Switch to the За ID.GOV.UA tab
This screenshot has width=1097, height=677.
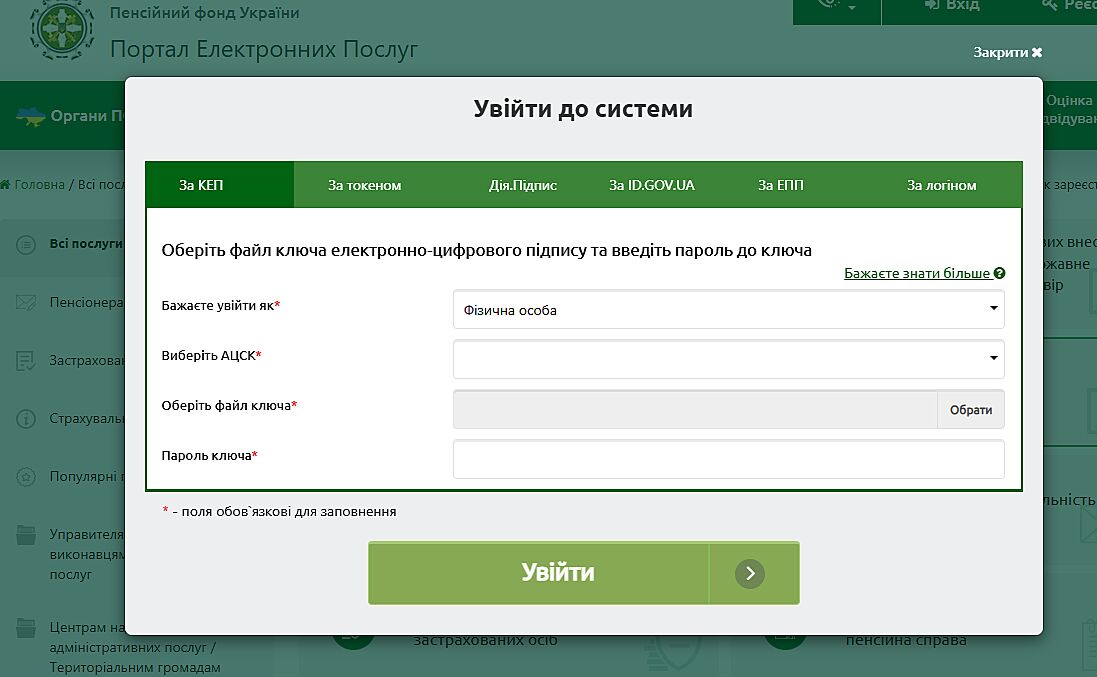651,185
